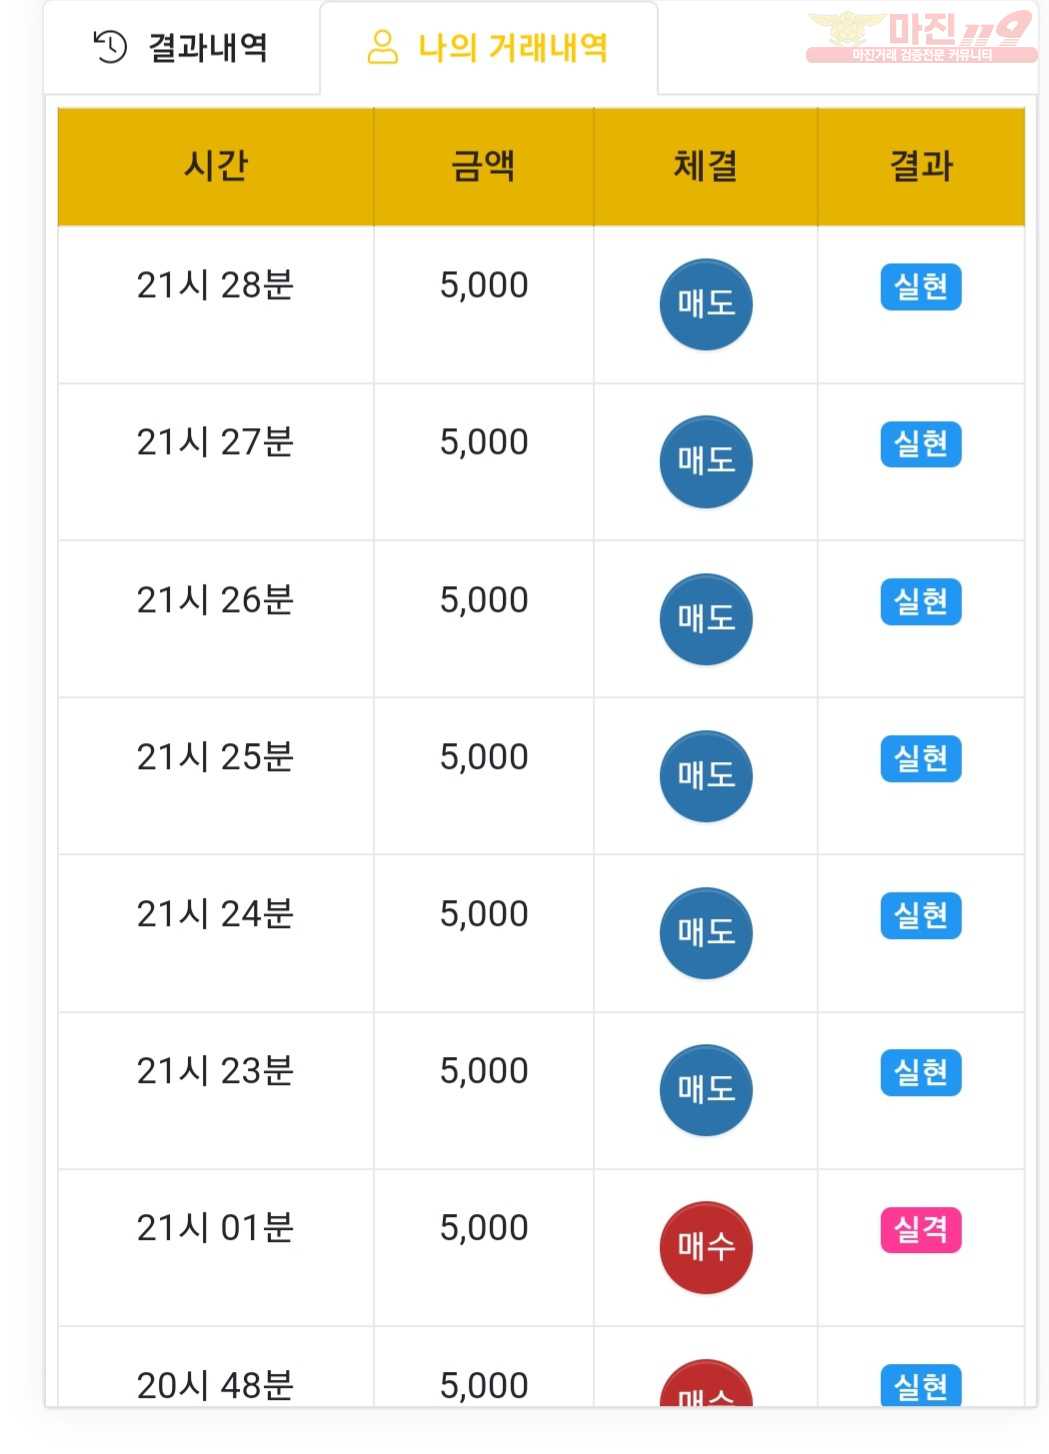The height and width of the screenshot is (1454, 1049).
Task: Click the 시간 column header
Action: coord(216,166)
